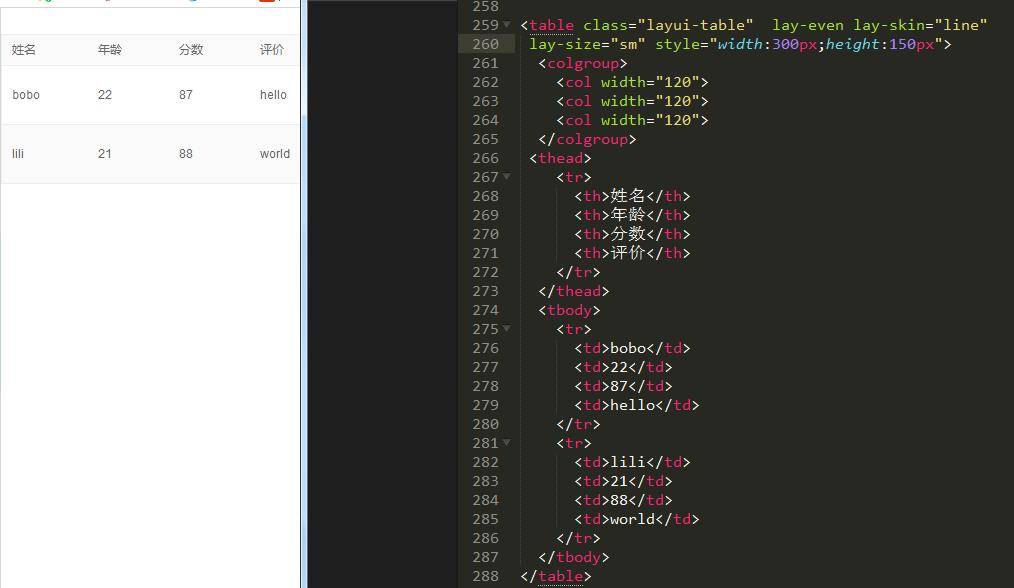
Task: Select the 22 cell in the bobo row
Action: tap(105, 95)
